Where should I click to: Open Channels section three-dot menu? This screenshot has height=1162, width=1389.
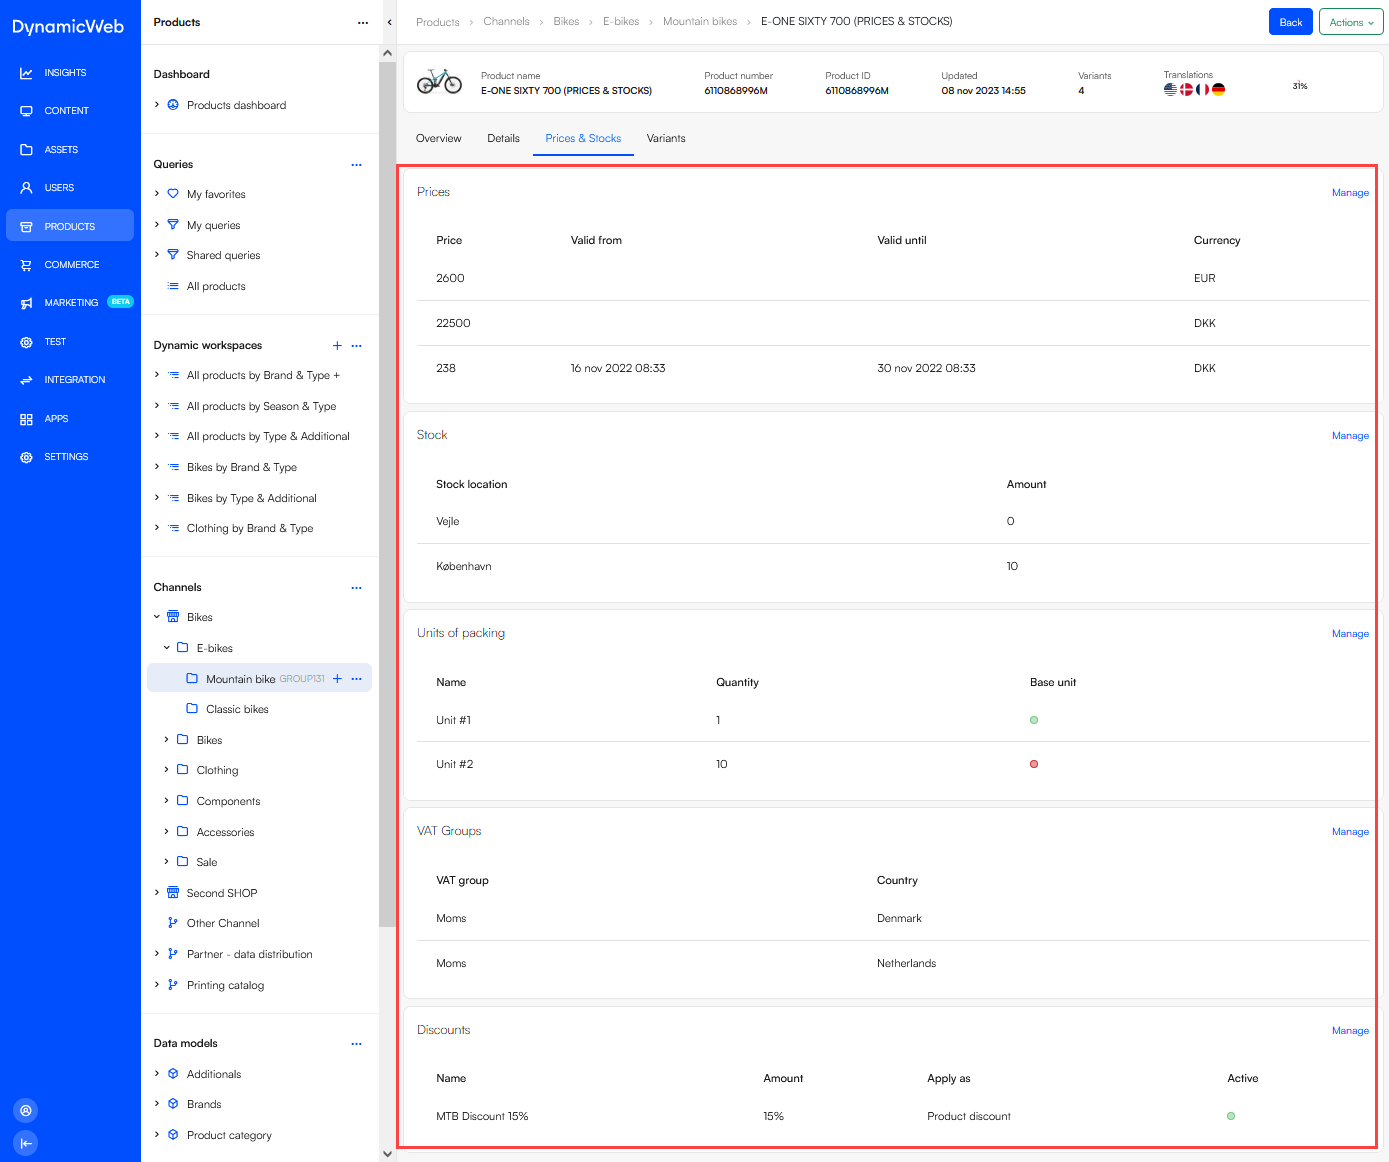[356, 588]
